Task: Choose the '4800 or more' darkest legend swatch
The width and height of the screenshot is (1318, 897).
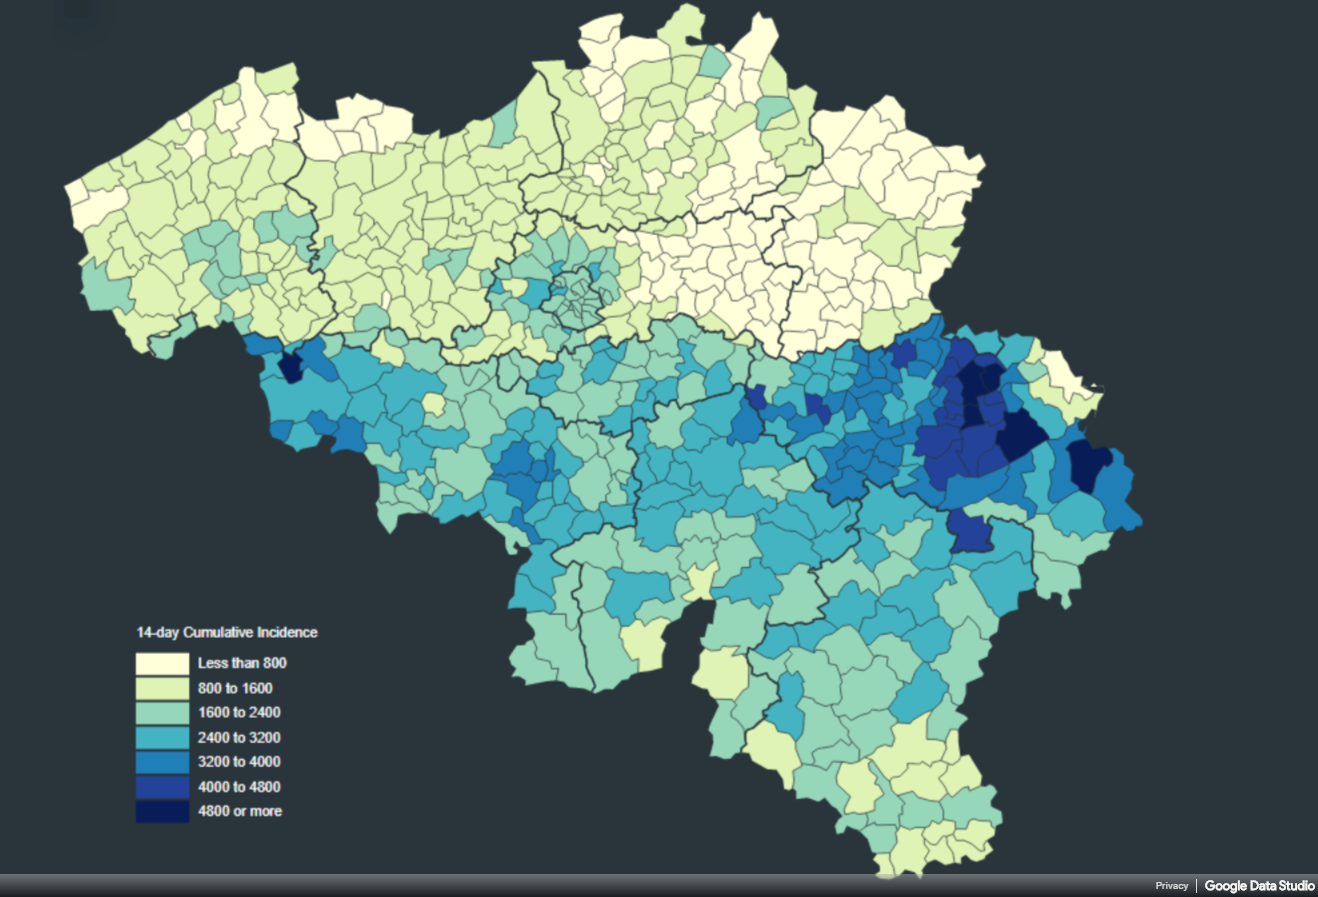Action: [x=162, y=811]
